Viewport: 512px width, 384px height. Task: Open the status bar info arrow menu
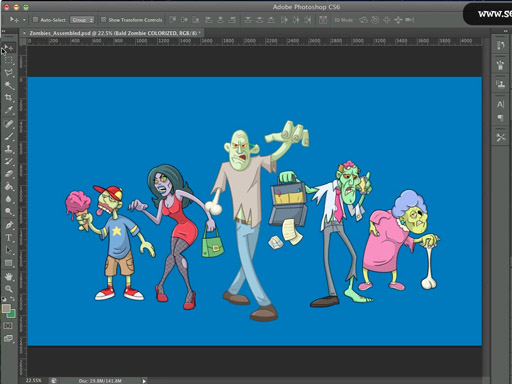[x=144, y=381]
